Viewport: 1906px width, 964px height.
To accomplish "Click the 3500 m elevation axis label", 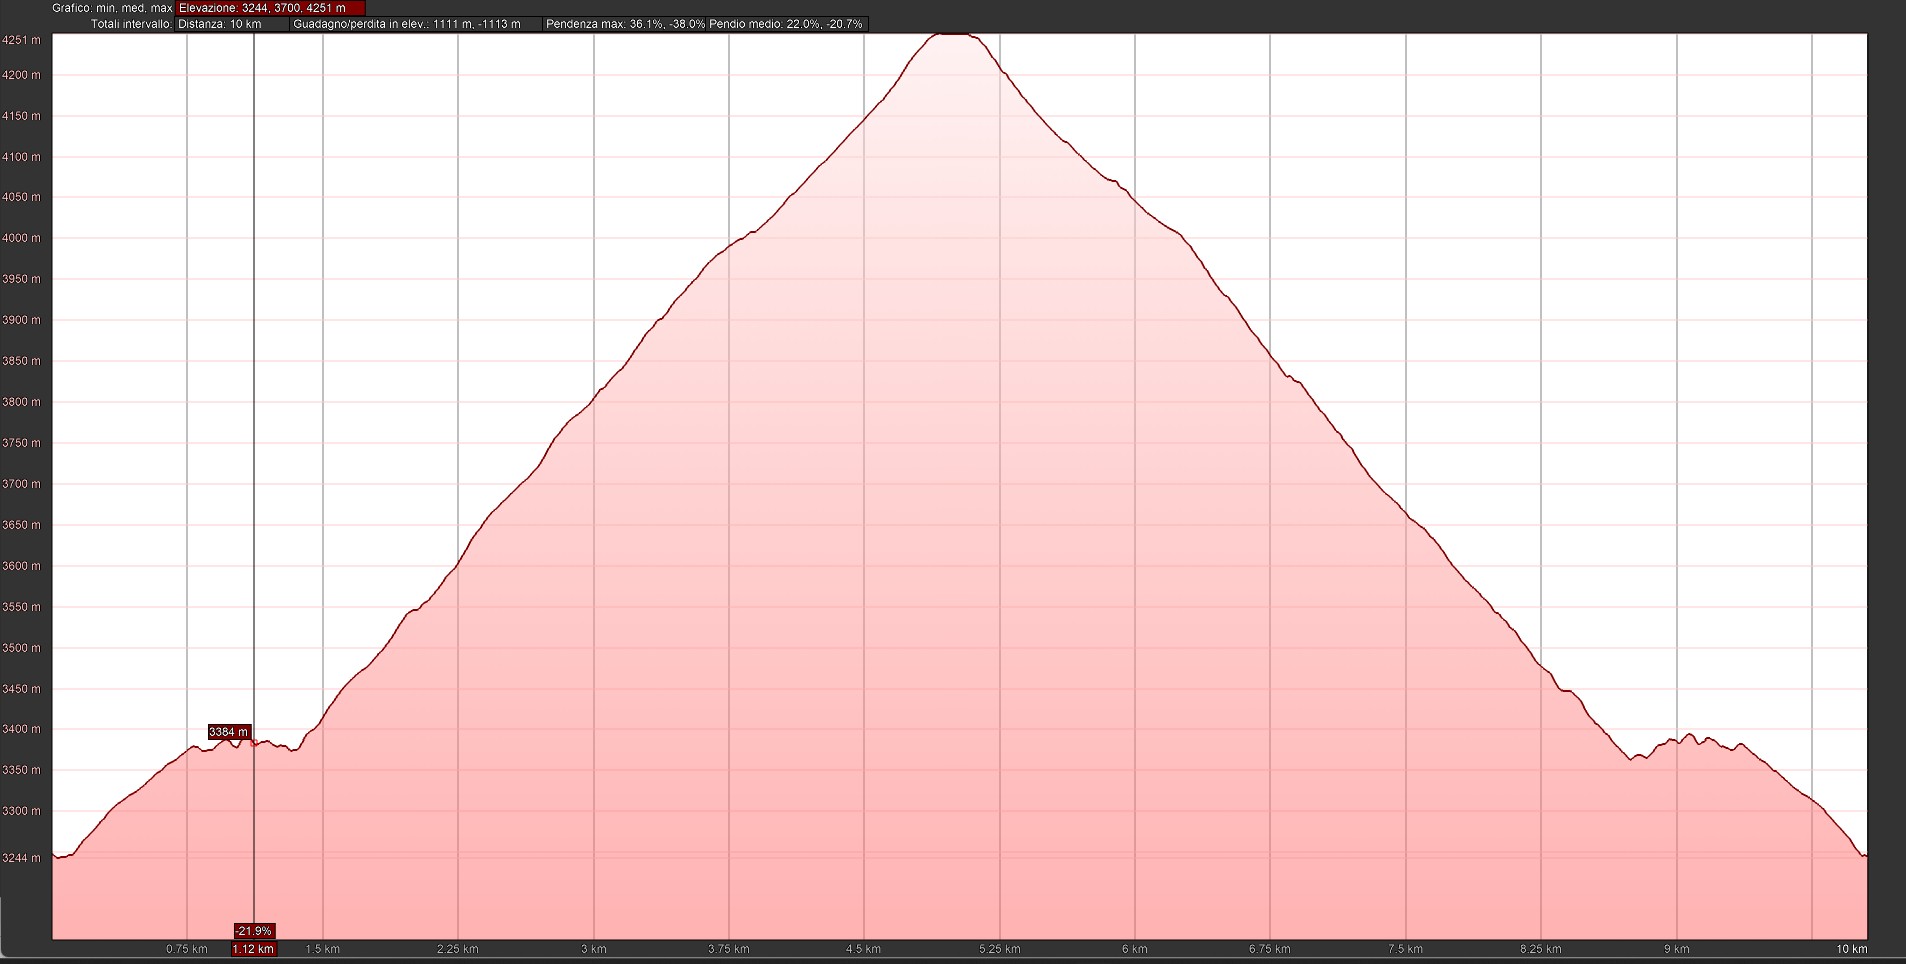I will 22,648.
